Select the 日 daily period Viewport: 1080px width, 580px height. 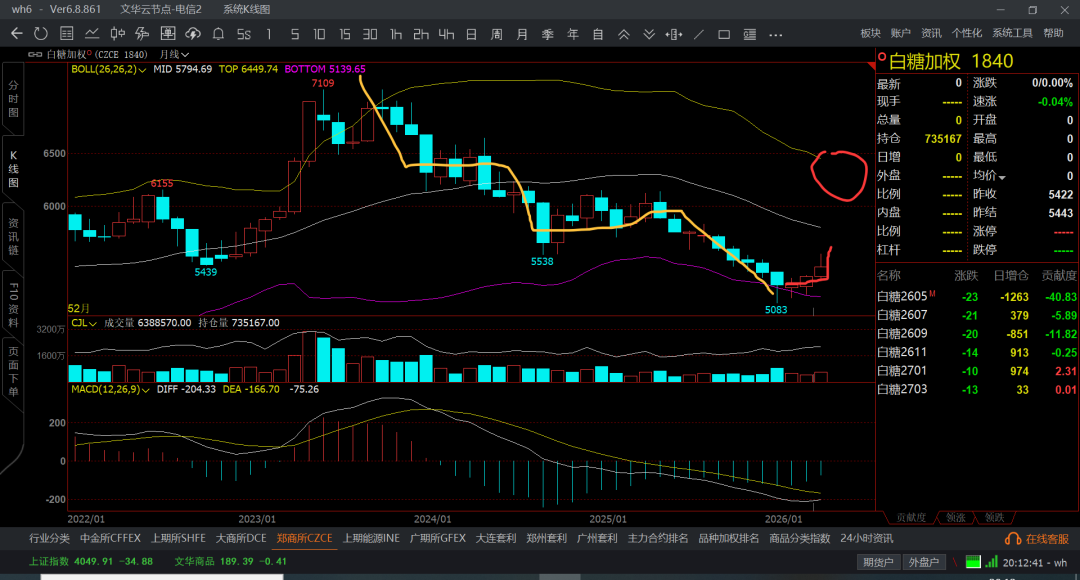point(471,34)
